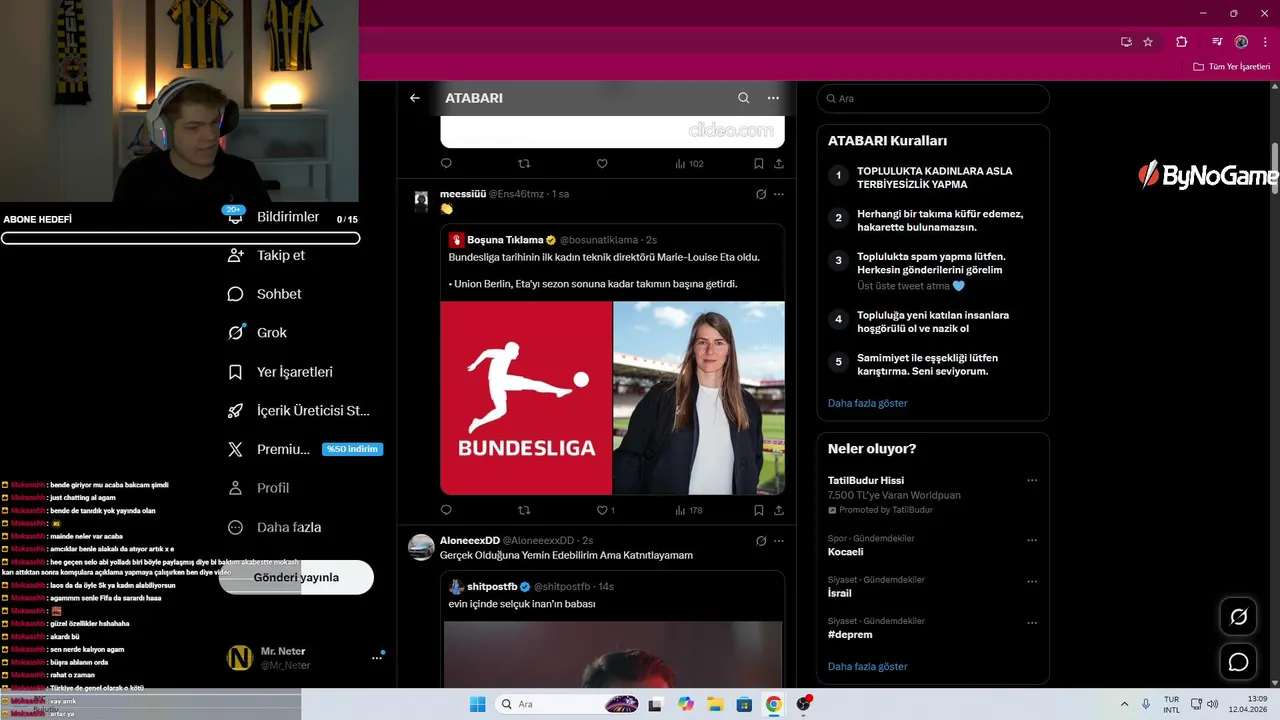
Task: Open Mr. Neter account switcher dots
Action: point(377,658)
